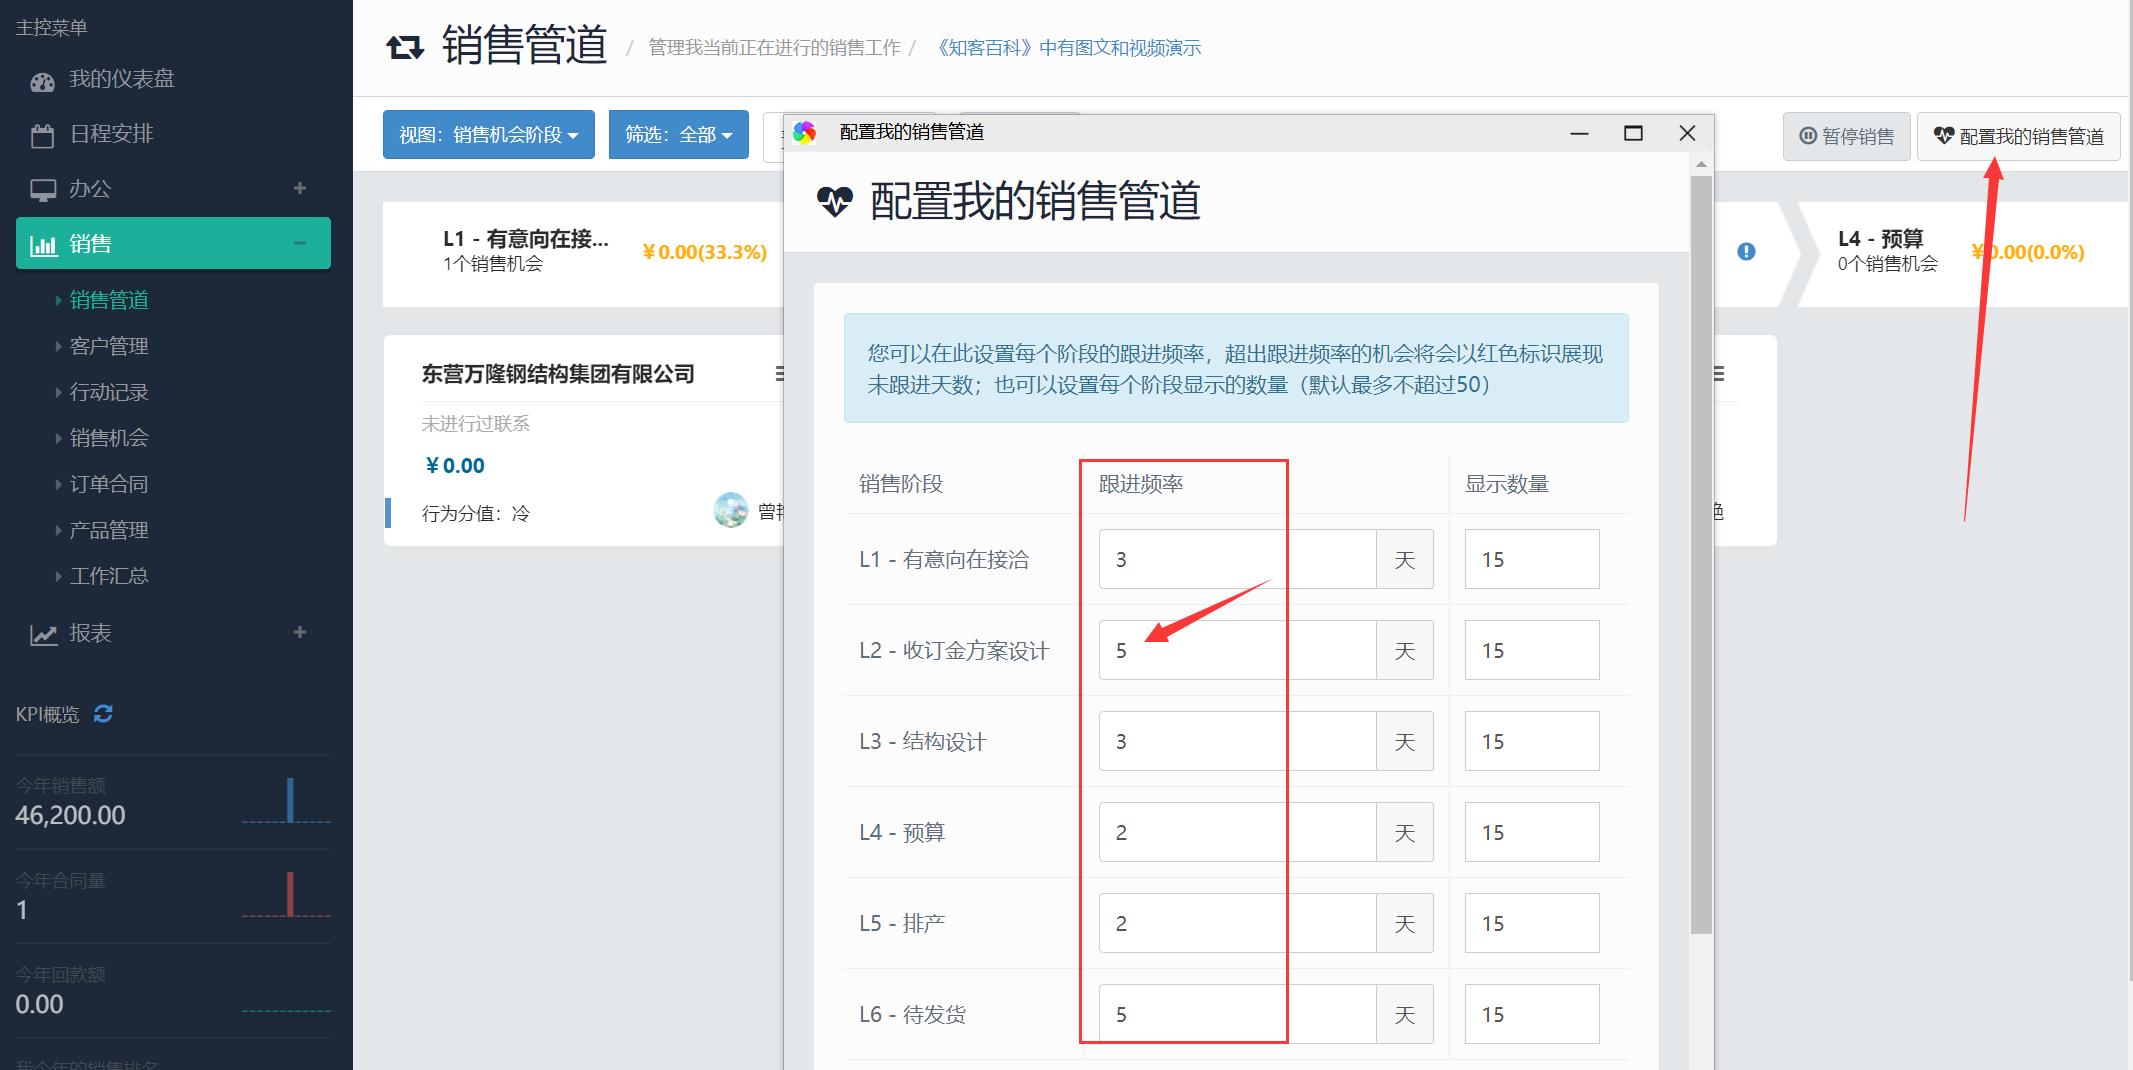Screen dimensions: 2133x1070
Task: Edit the L3 结构设计 display count field
Action: click(x=1532, y=741)
